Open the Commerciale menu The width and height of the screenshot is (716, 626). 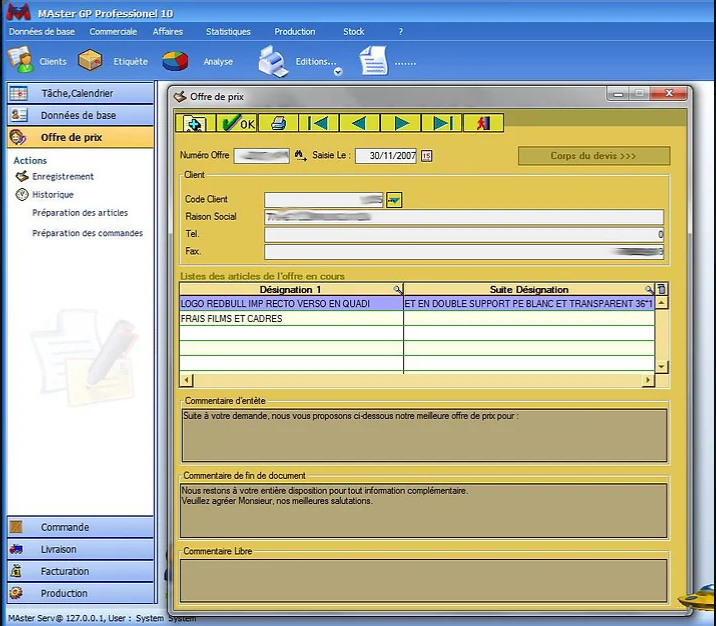tap(113, 32)
